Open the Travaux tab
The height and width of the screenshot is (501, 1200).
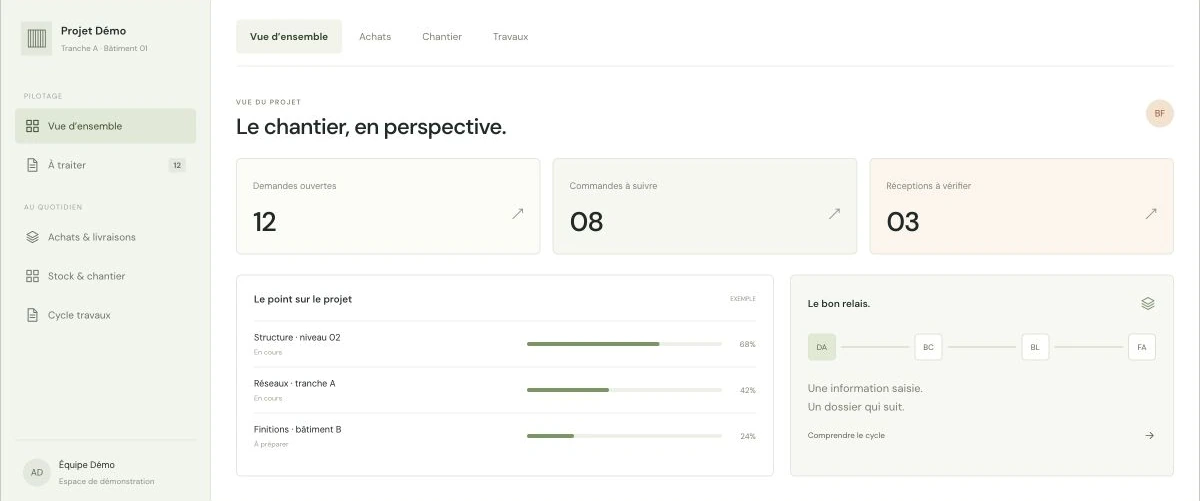pos(510,37)
